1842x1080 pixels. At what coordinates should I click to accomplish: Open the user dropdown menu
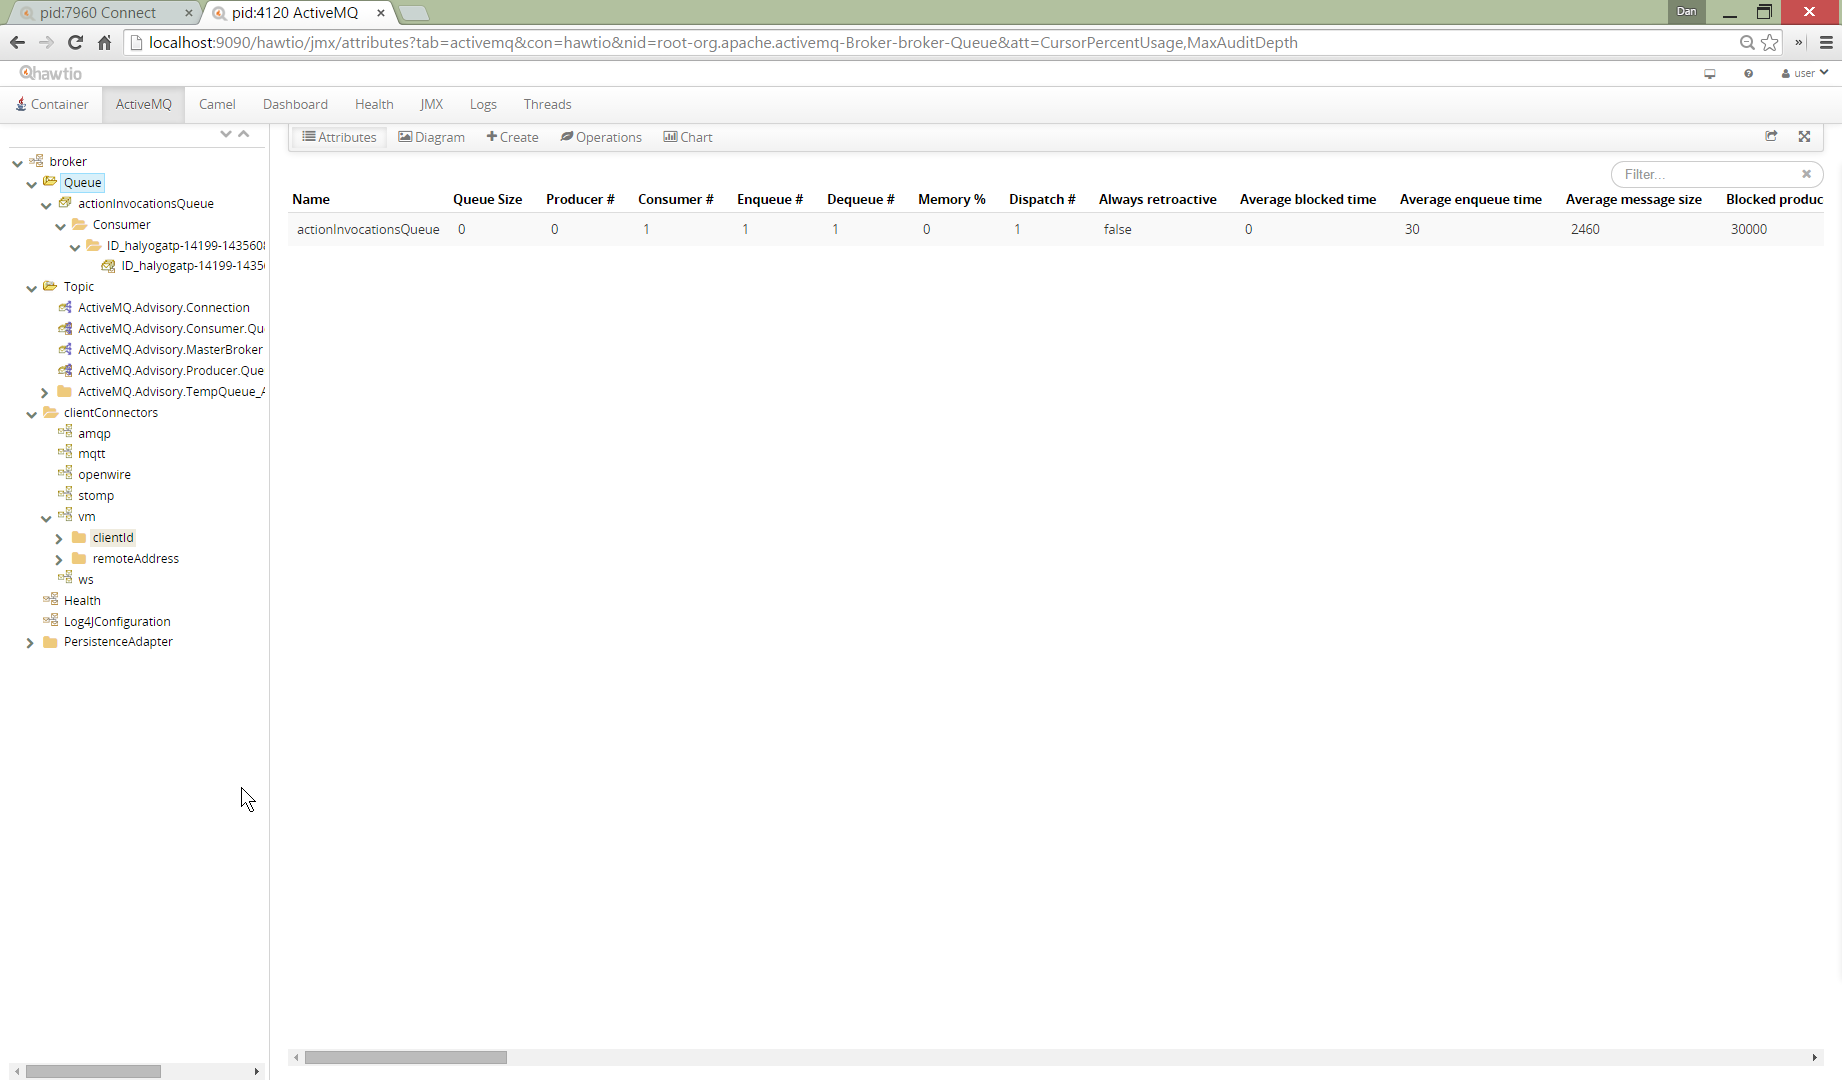pos(1804,73)
